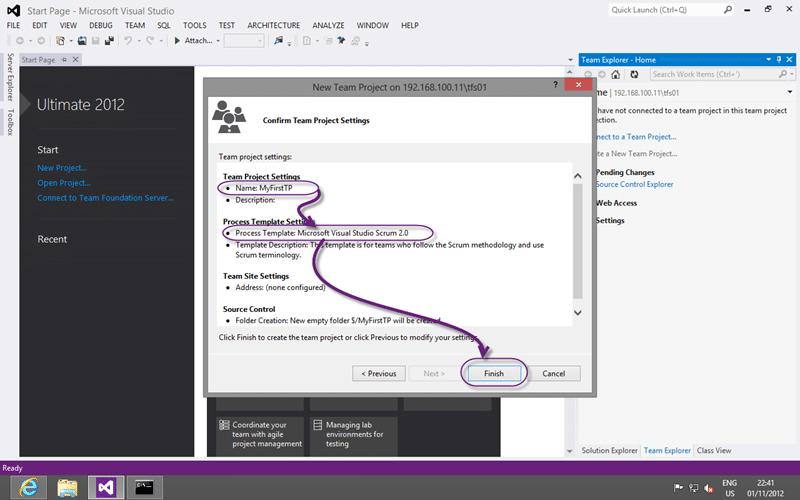This screenshot has height=500, width=800.
Task: Toggle the pin on the Start Page tab
Action: [64, 60]
